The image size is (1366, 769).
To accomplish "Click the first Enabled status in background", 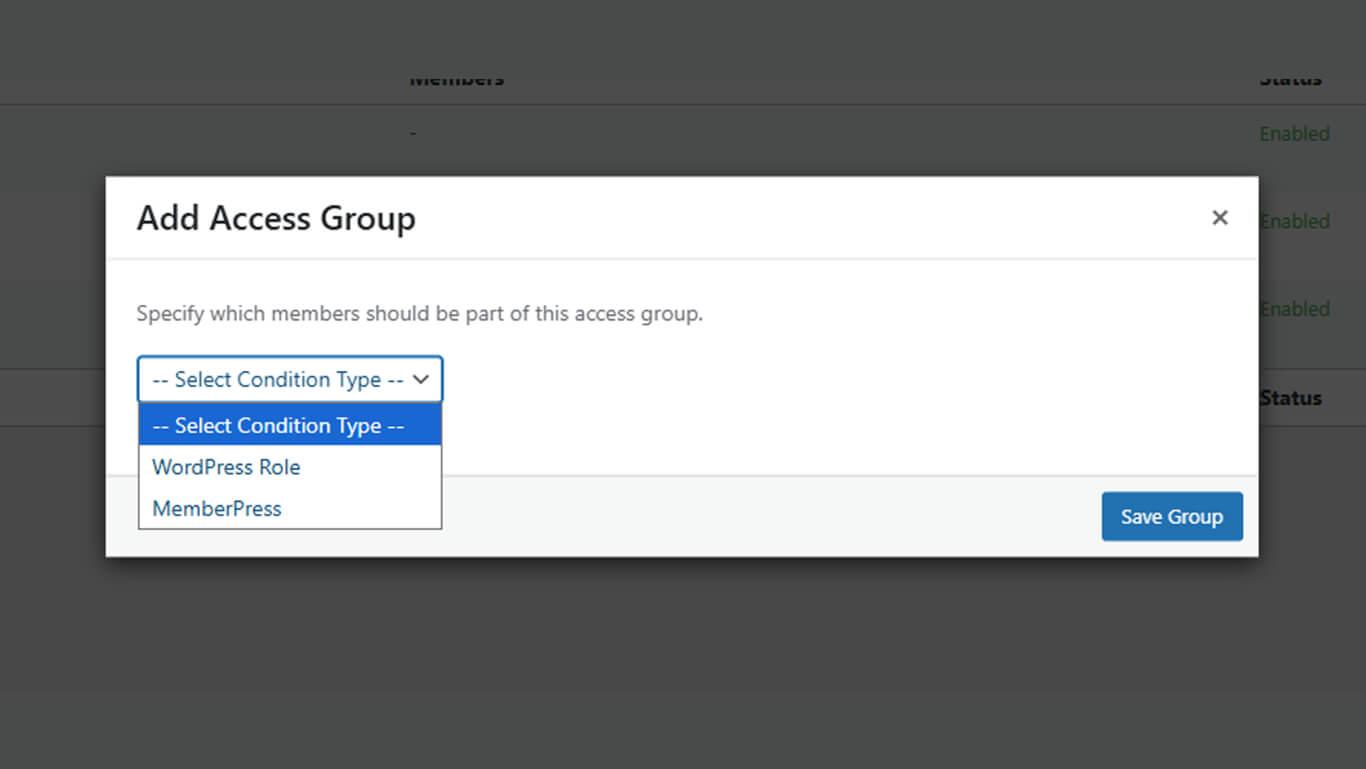I will click(x=1294, y=134).
